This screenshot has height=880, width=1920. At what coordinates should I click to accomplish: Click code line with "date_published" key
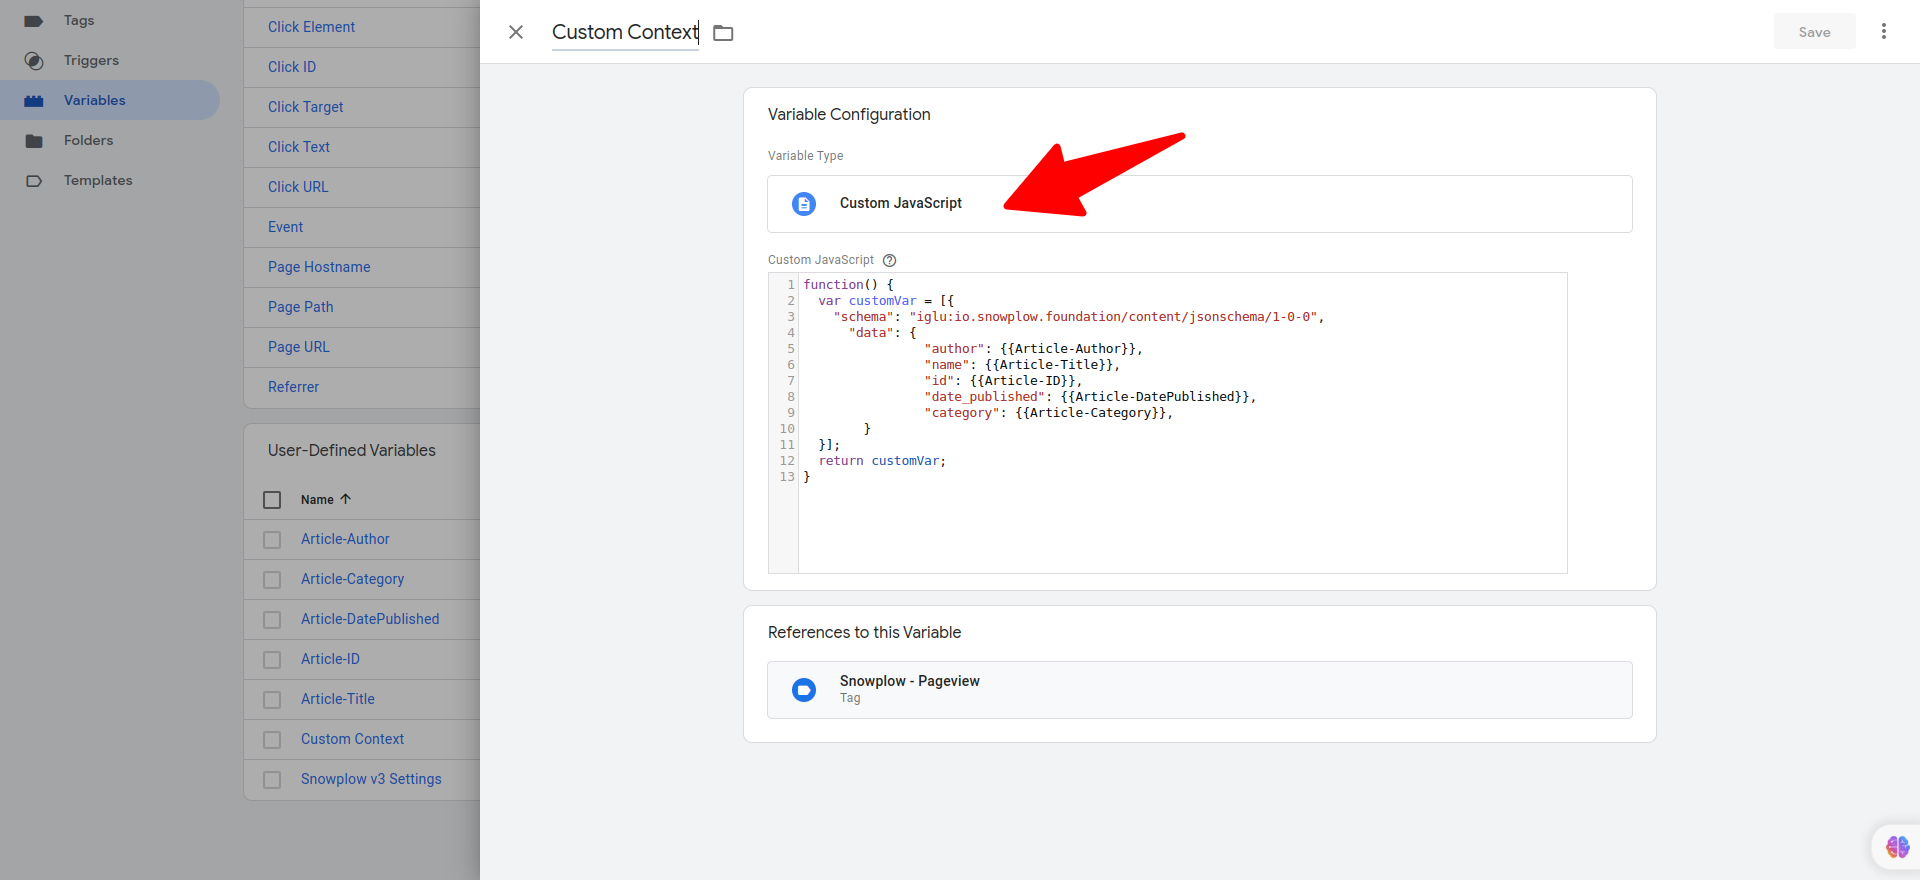point(1090,397)
